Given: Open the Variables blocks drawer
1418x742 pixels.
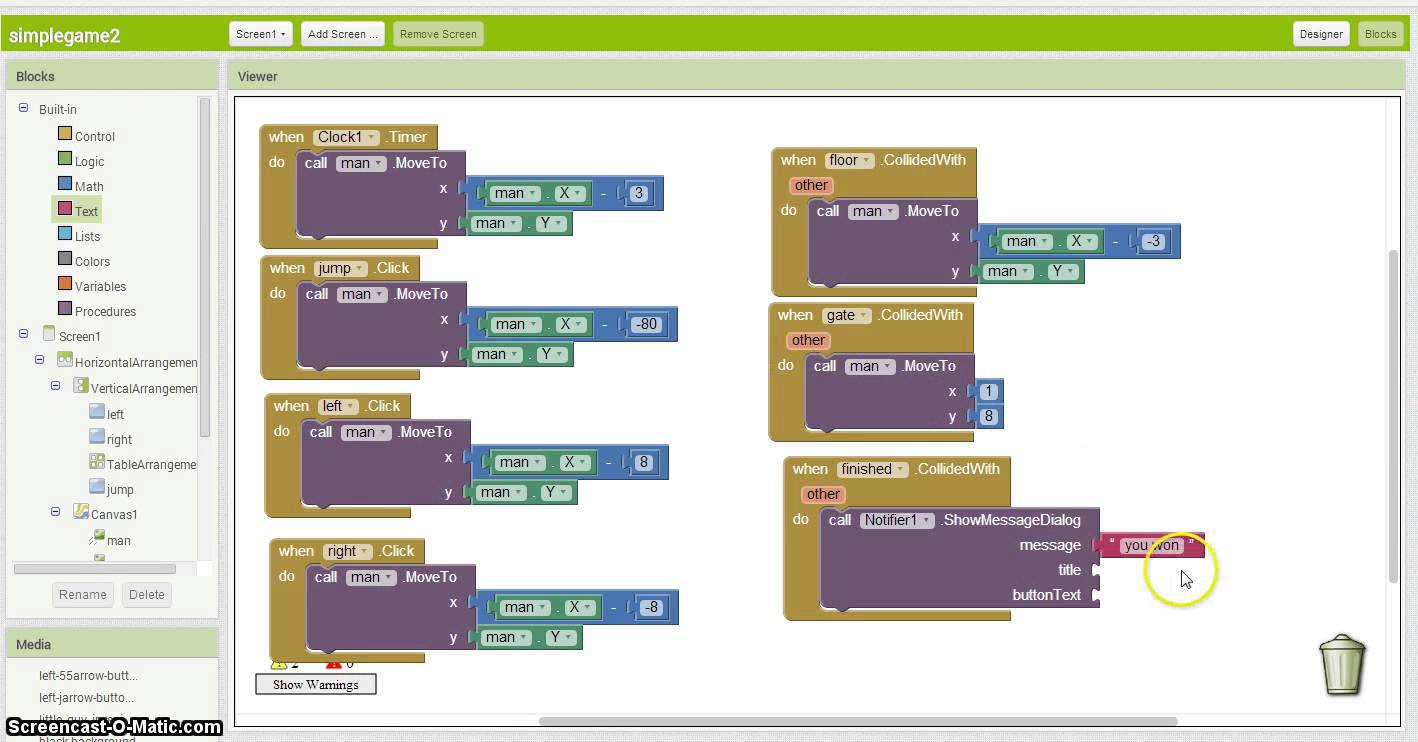Looking at the screenshot, I should click(98, 286).
